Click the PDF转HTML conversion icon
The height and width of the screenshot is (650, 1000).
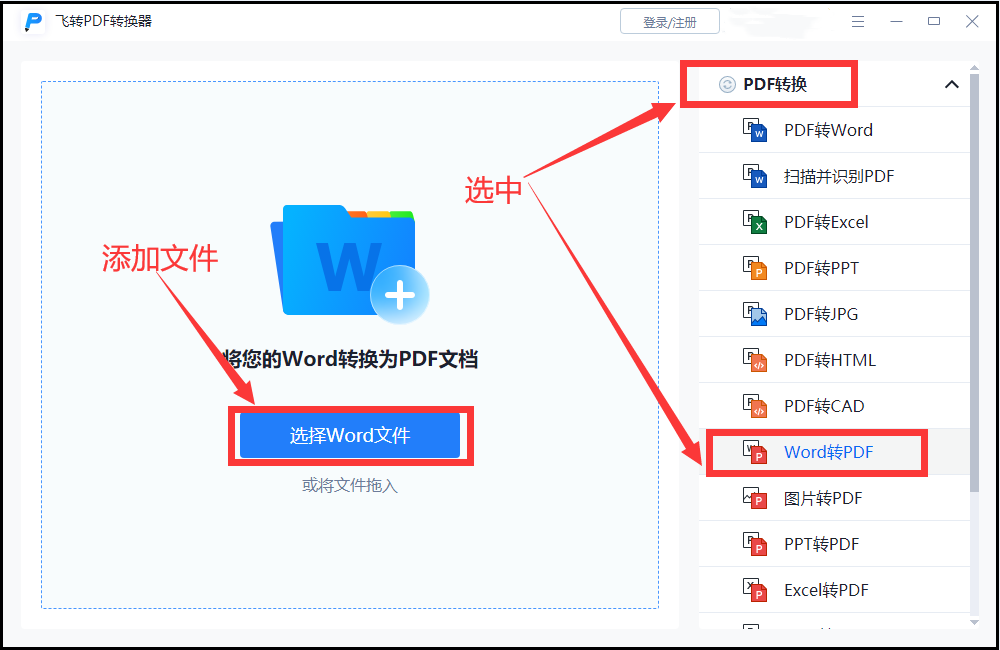pyautogui.click(x=753, y=359)
